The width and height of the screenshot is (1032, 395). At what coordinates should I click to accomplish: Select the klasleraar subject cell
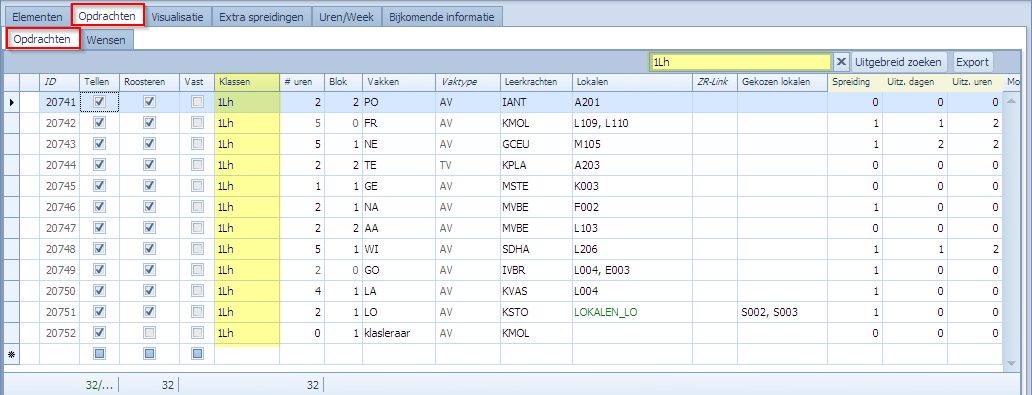pyautogui.click(x=399, y=333)
